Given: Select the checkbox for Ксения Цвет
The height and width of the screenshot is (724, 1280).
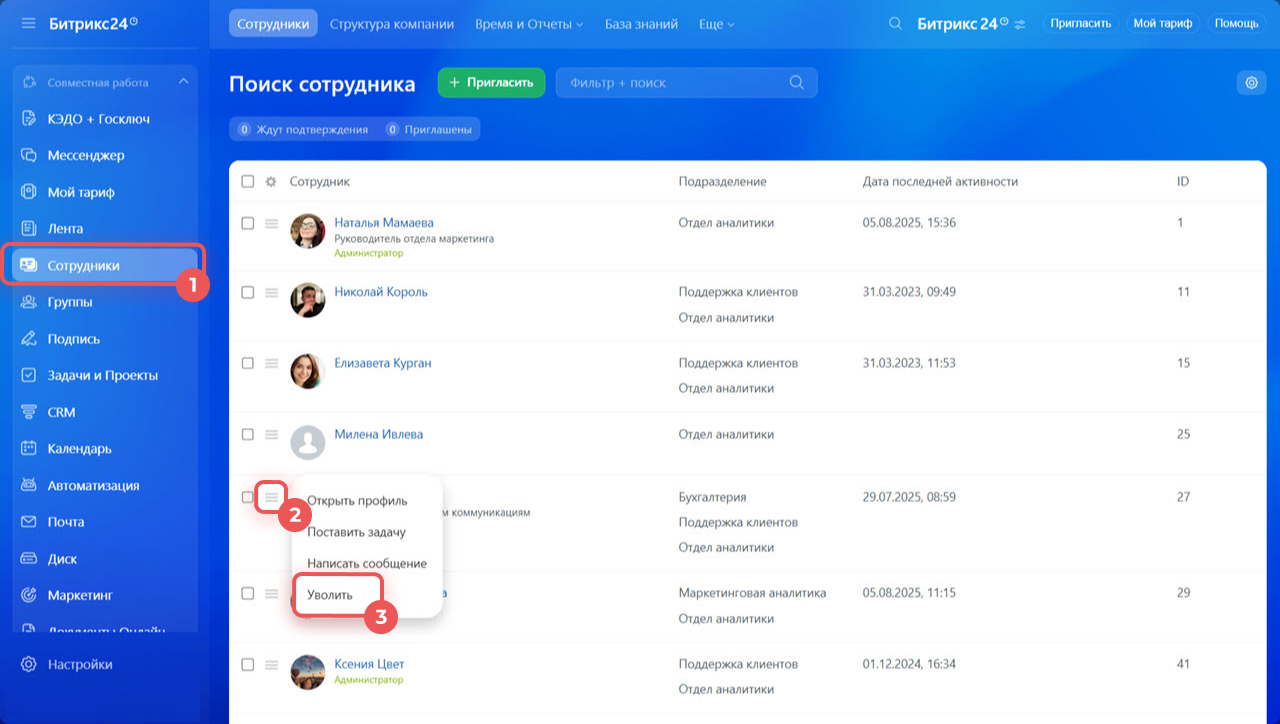Looking at the screenshot, I should coord(248,664).
